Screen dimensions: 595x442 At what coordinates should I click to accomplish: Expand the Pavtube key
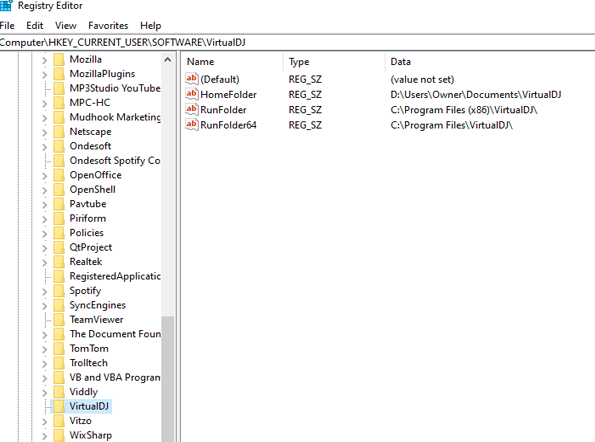coord(44,204)
